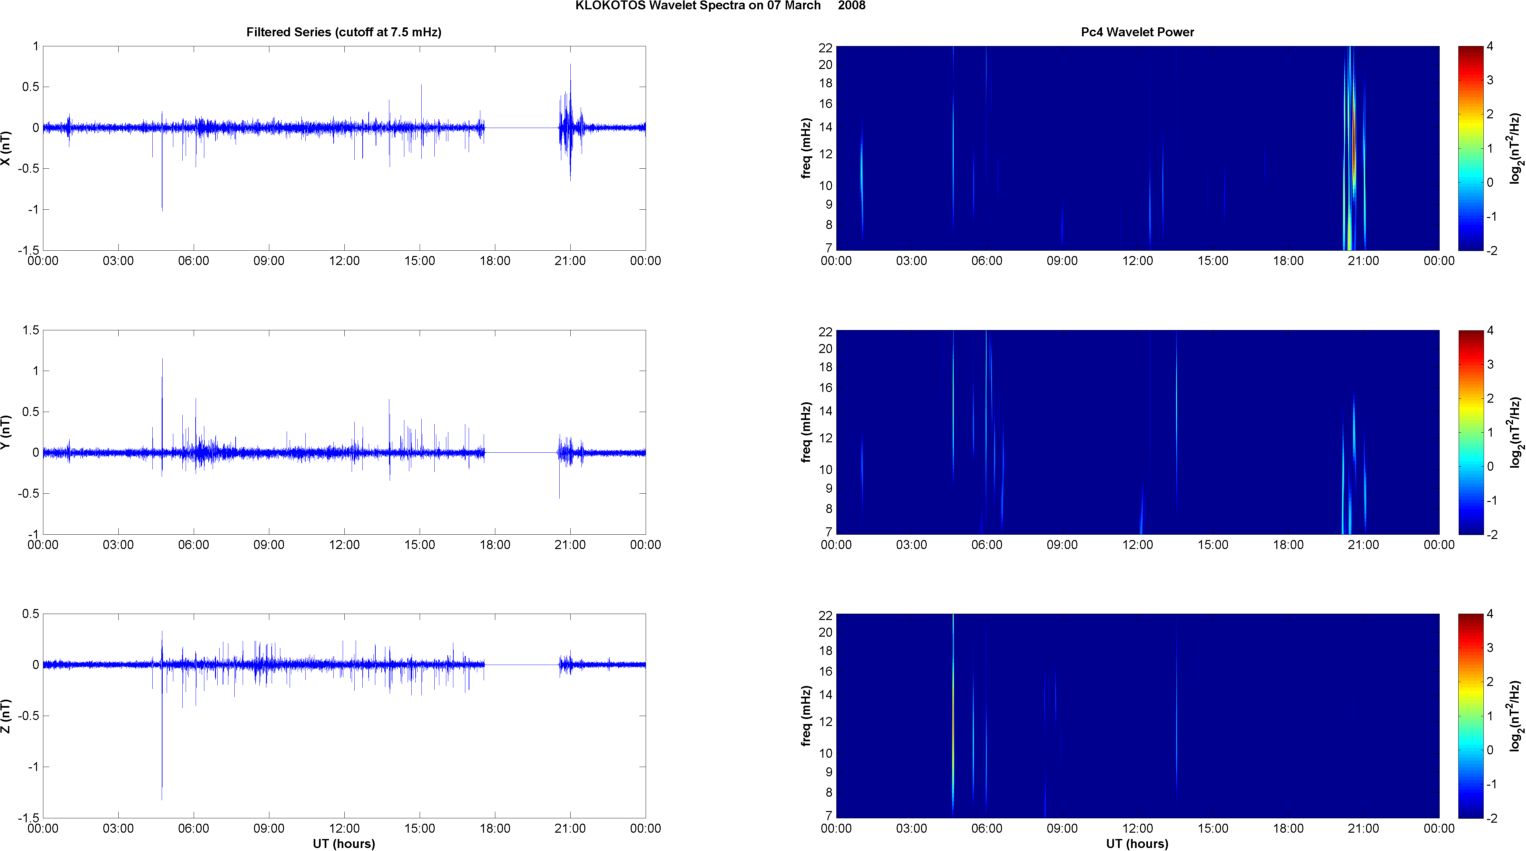
Task: Click the top colorbar's log2(nT²/Hz) label
Action: (1517, 148)
